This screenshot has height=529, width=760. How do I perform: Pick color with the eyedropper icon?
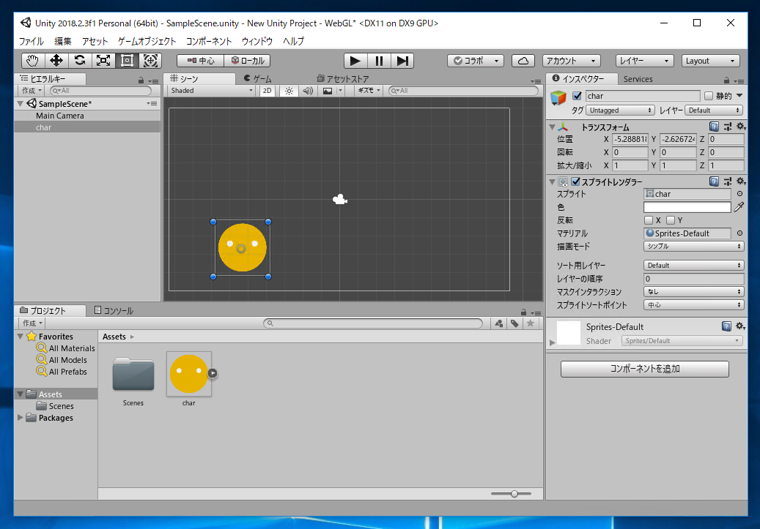pyautogui.click(x=739, y=207)
